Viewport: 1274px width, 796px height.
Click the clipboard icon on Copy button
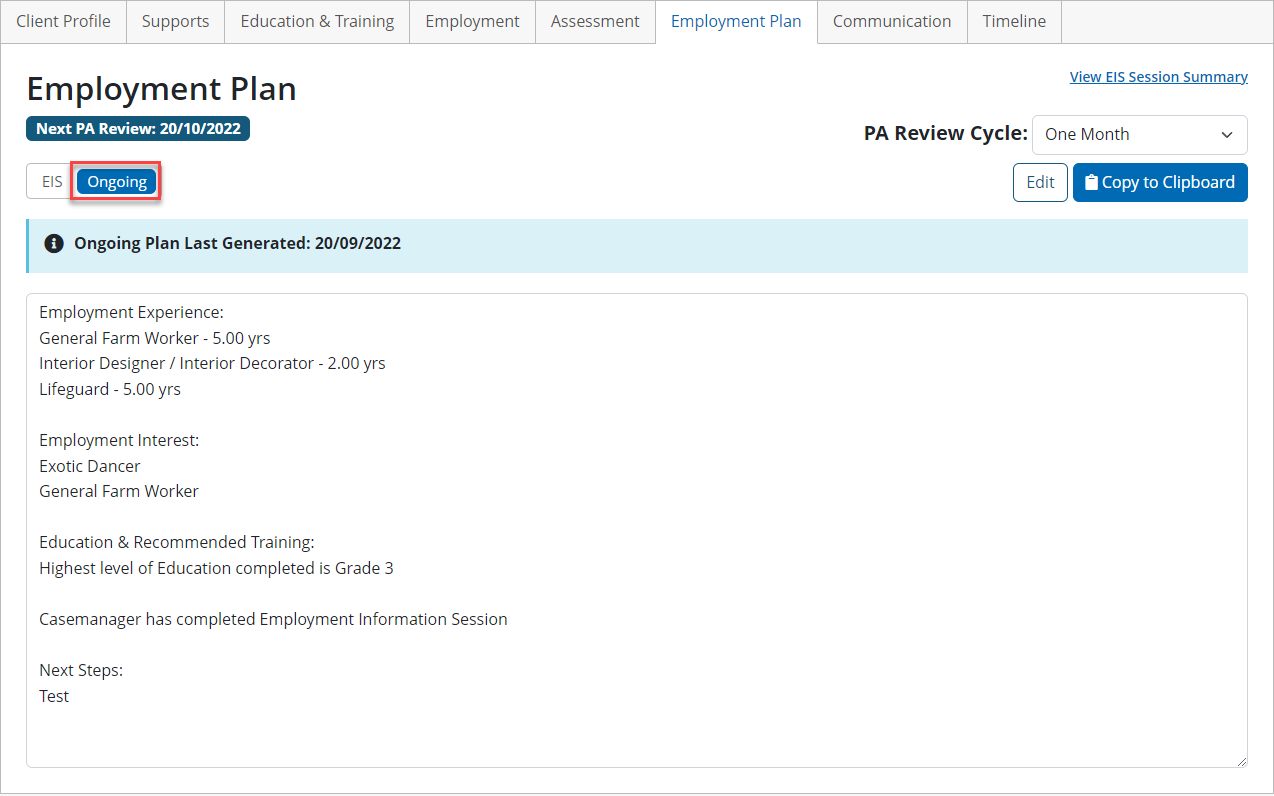tap(1091, 182)
